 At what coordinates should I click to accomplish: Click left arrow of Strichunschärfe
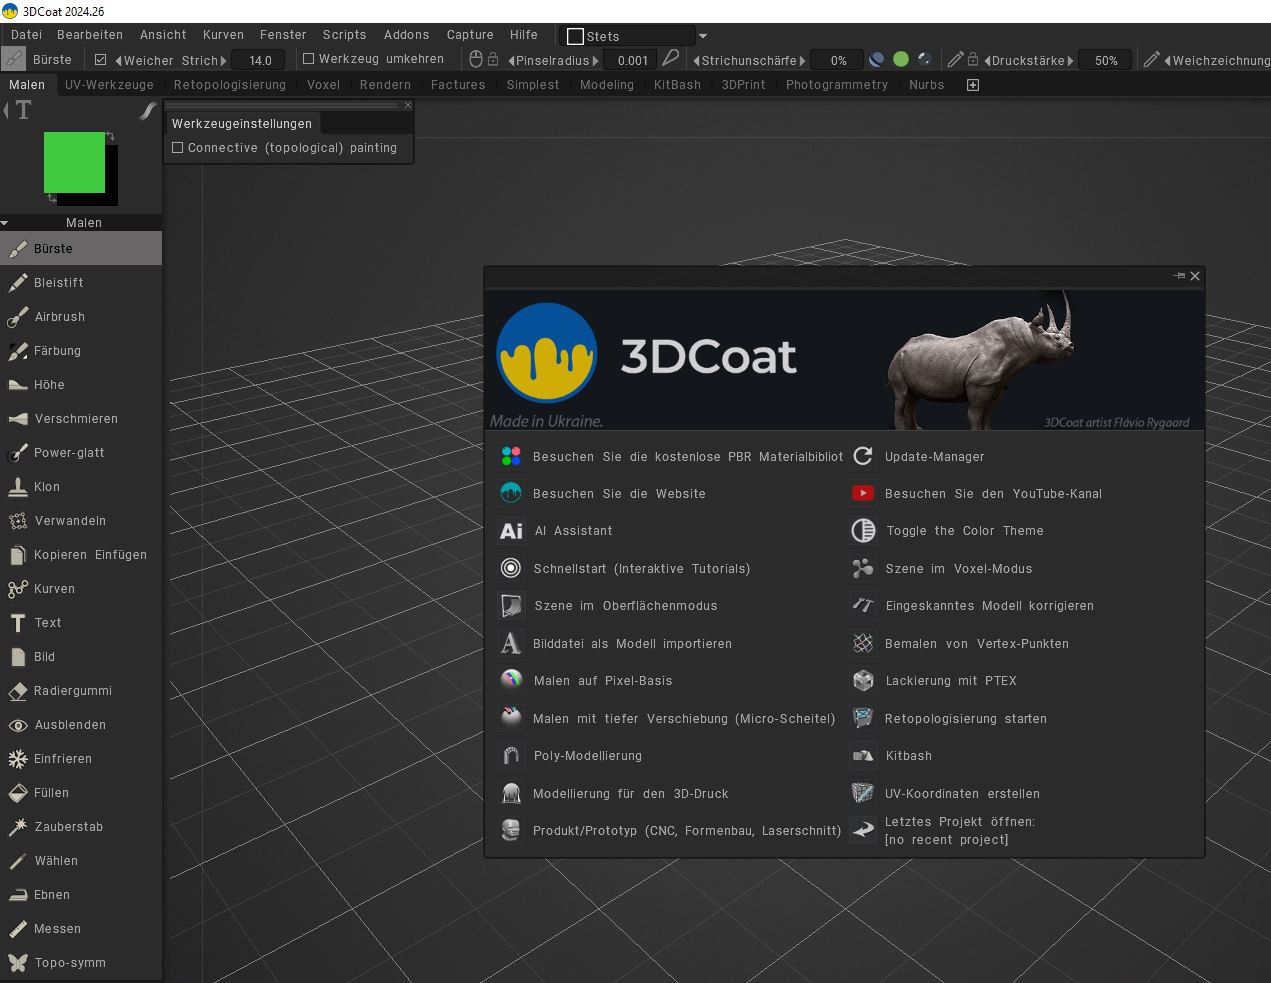(696, 61)
